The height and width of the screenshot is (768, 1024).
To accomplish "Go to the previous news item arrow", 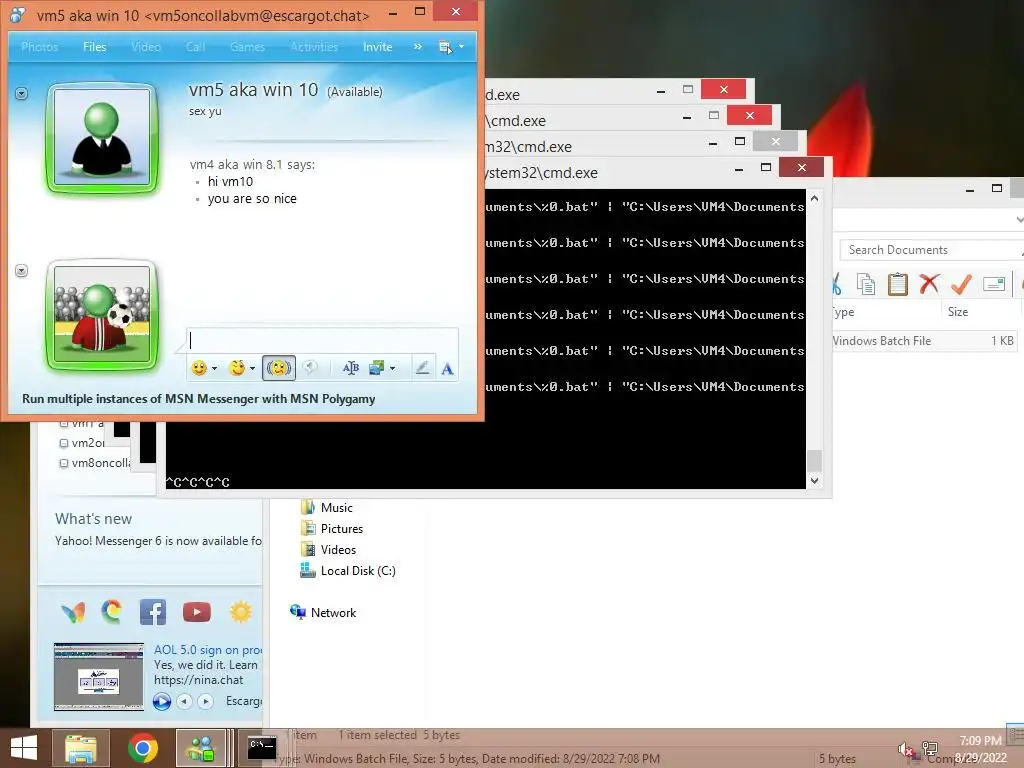I will point(185,701).
